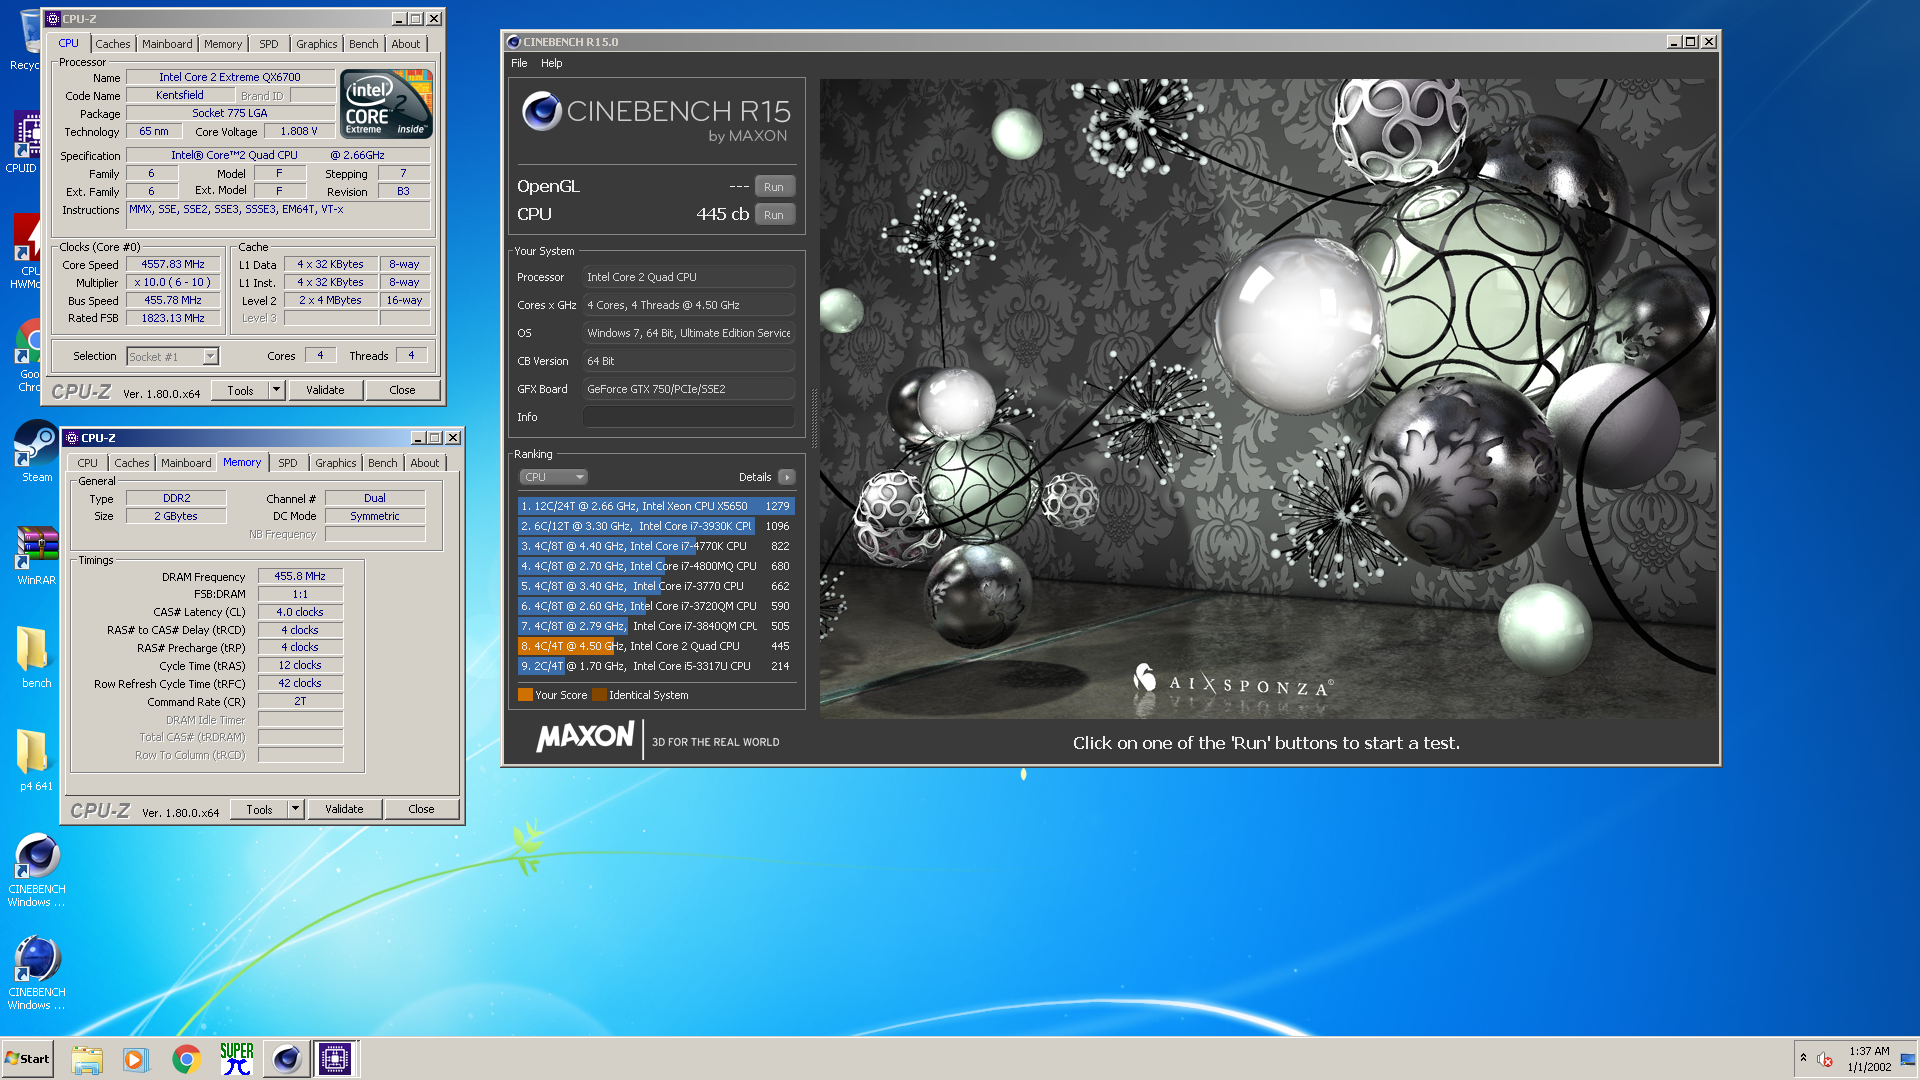
Task: Open the WinRAR desktop icon
Action: click(x=37, y=555)
